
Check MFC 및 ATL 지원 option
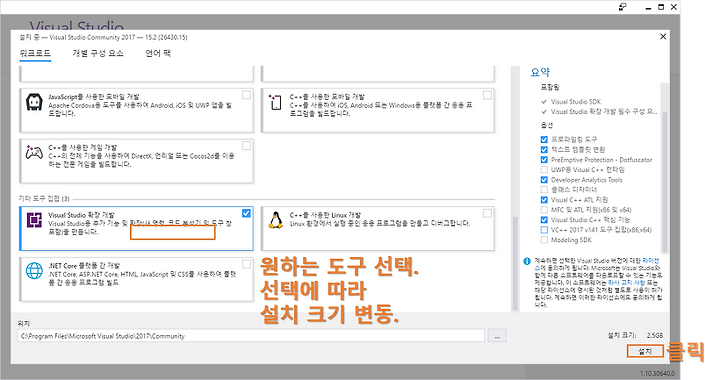[x=544, y=210]
